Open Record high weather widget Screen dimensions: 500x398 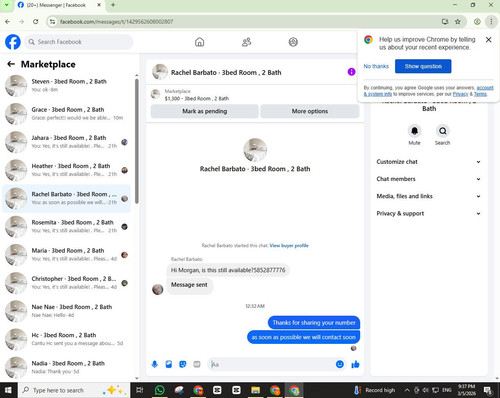coord(375,390)
